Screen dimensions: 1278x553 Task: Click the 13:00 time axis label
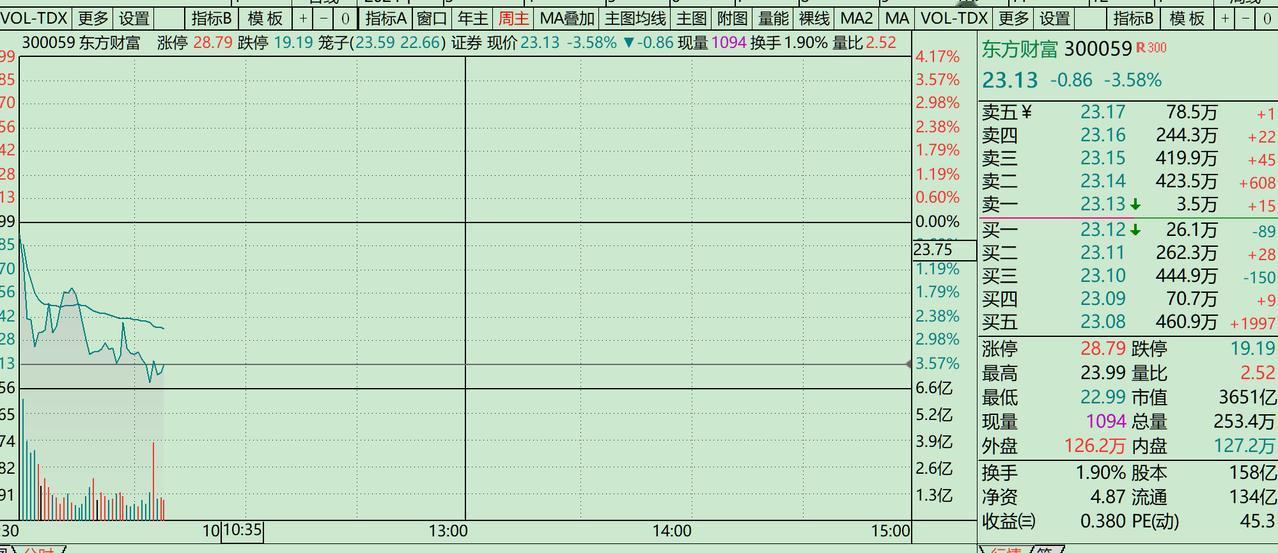447,531
